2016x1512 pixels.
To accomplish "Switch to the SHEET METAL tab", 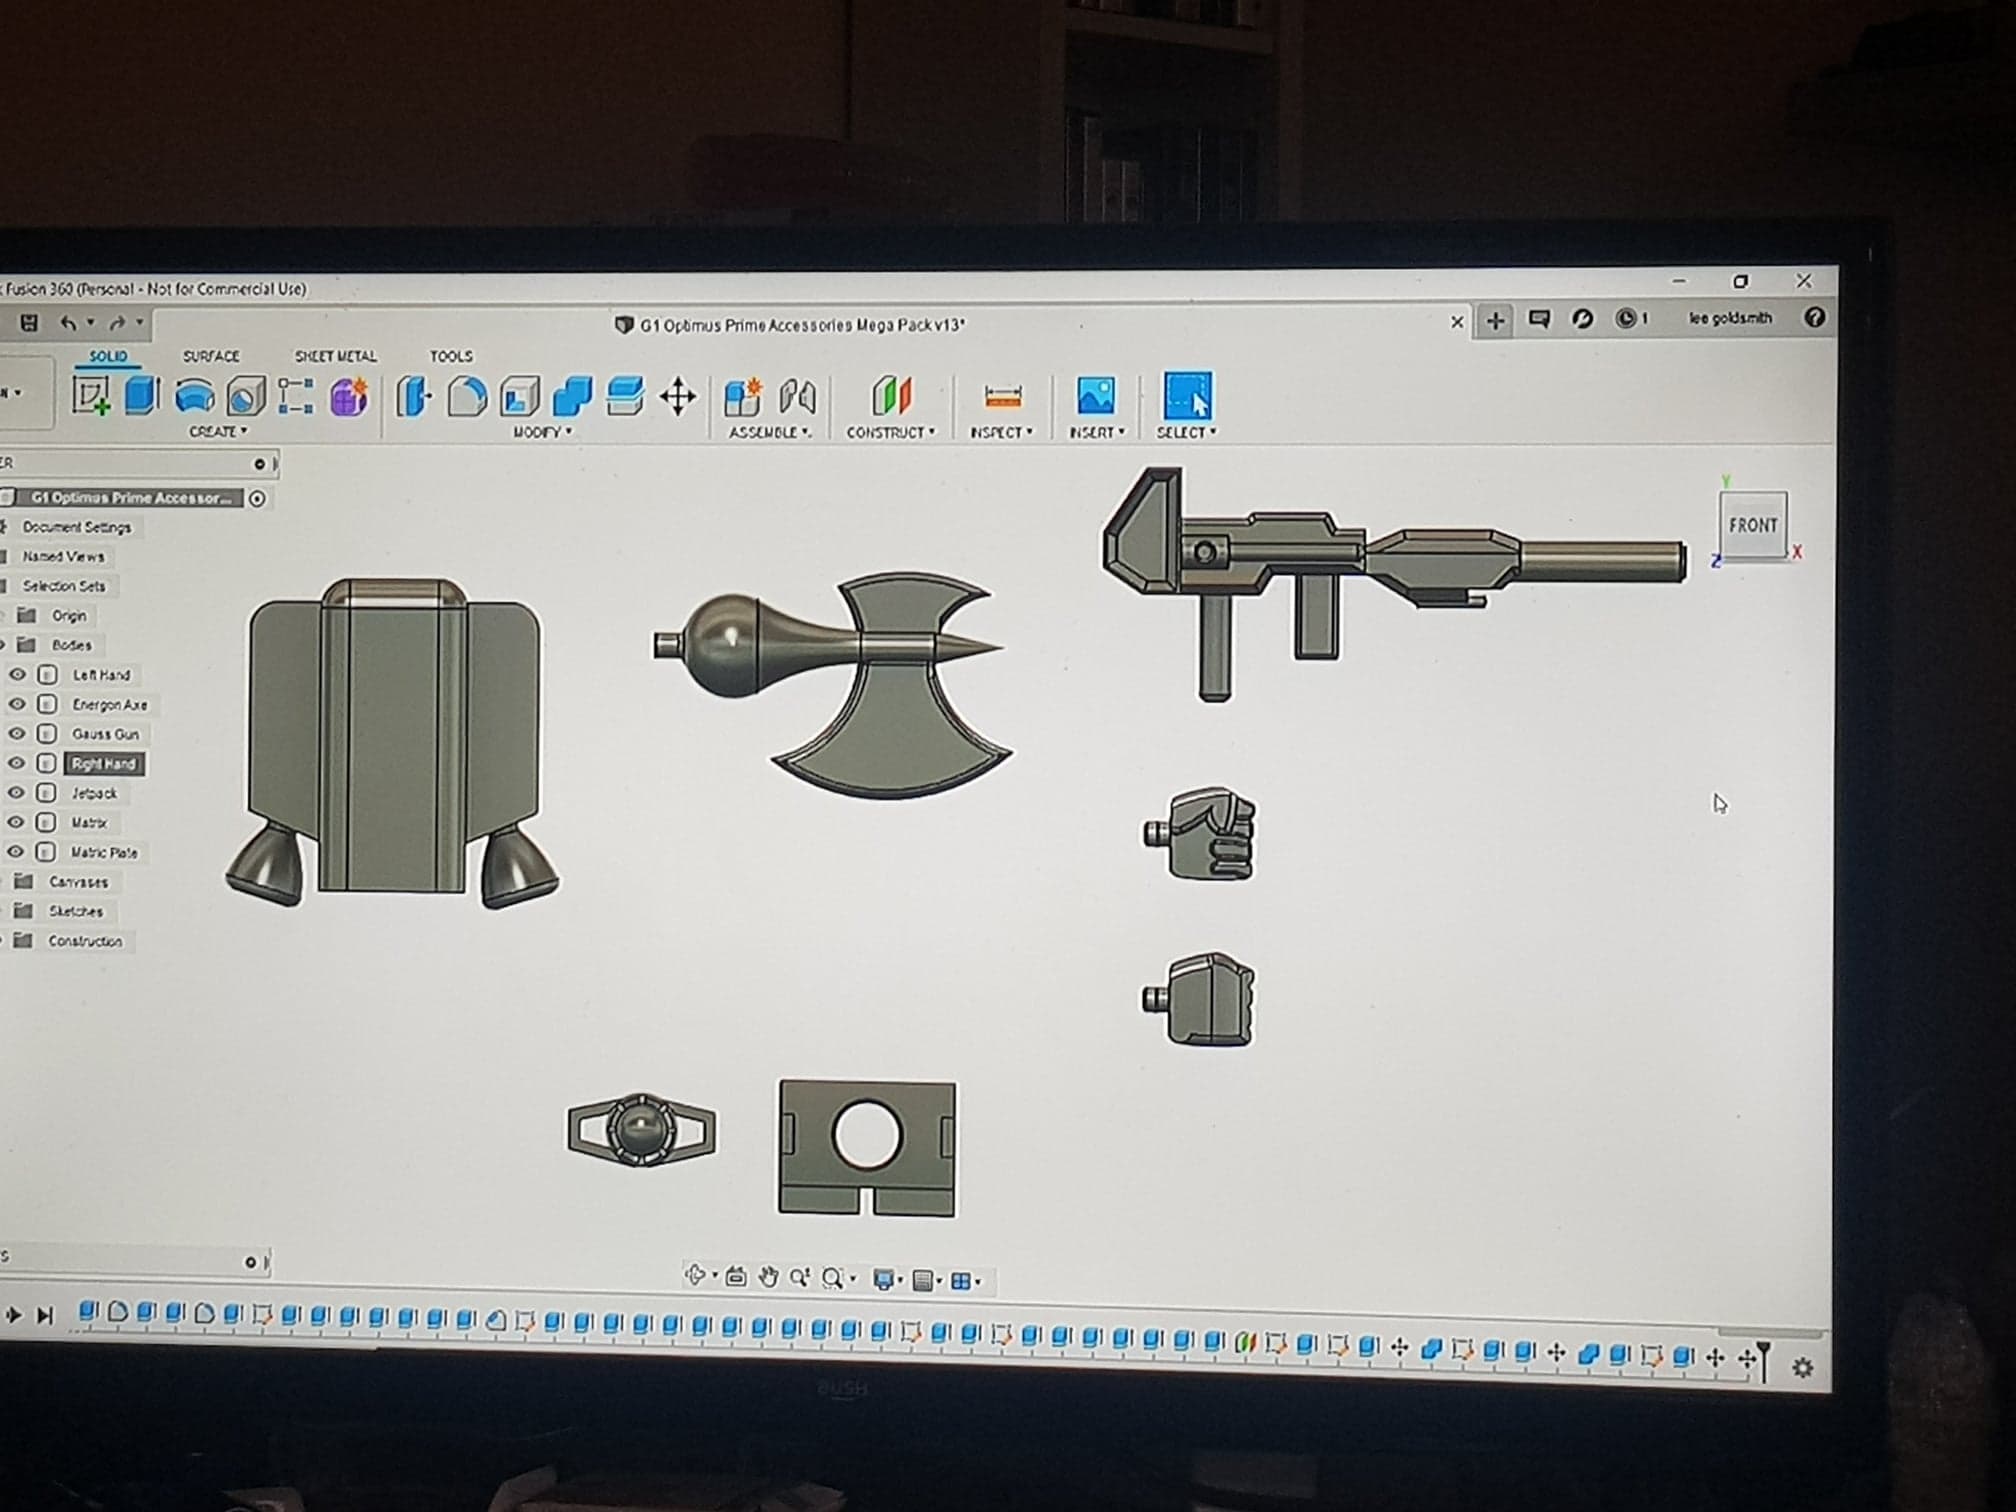I will pyautogui.click(x=335, y=356).
